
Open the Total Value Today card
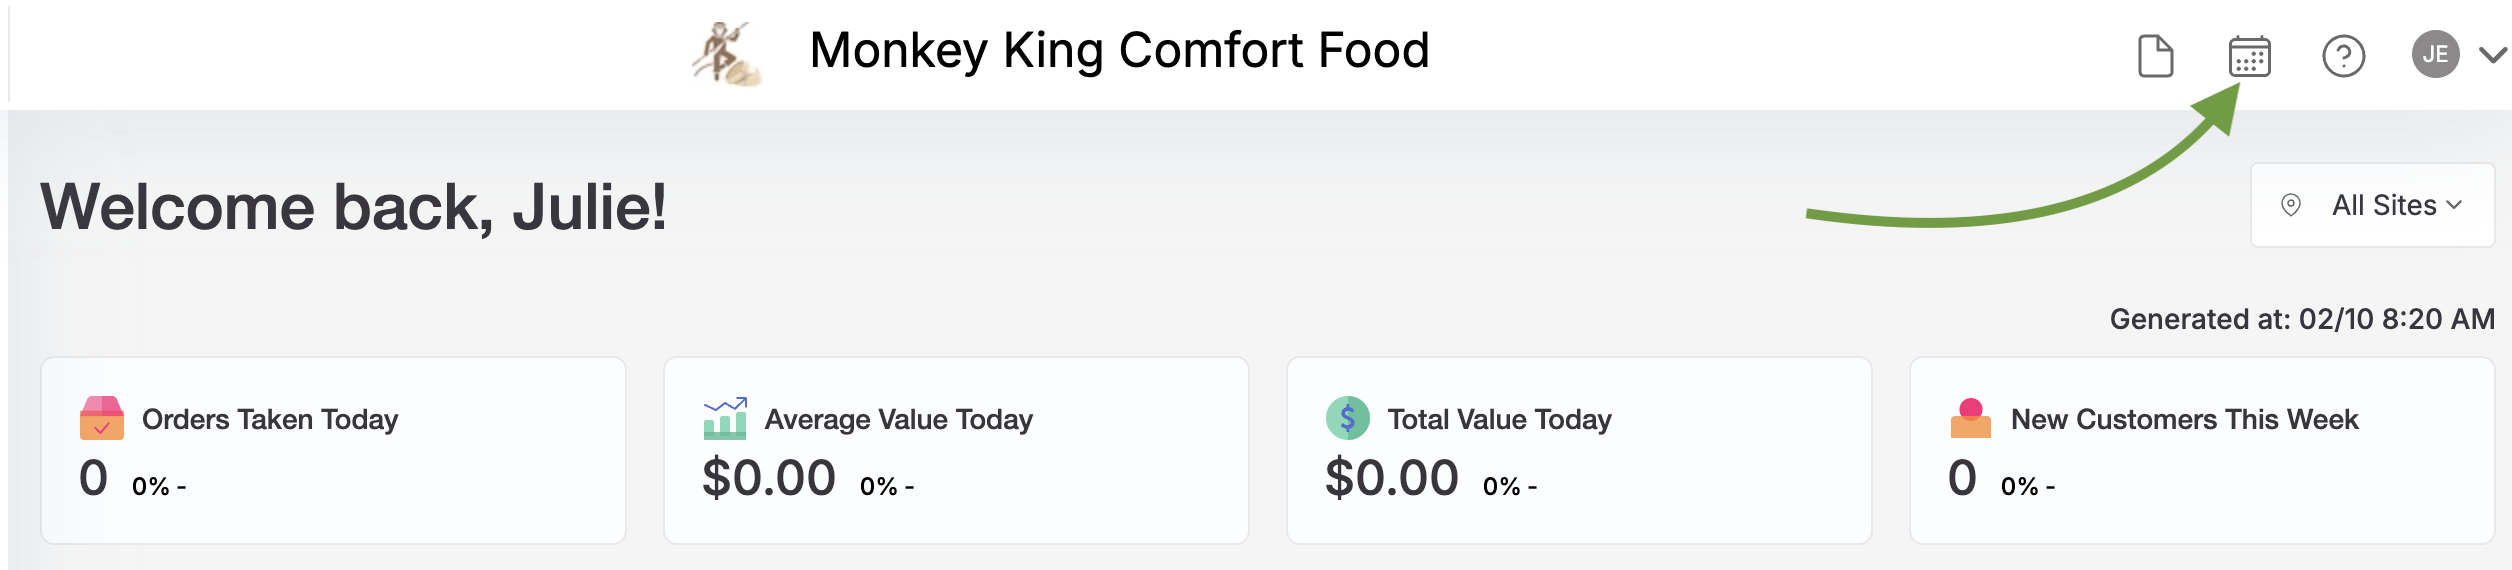[1579, 450]
